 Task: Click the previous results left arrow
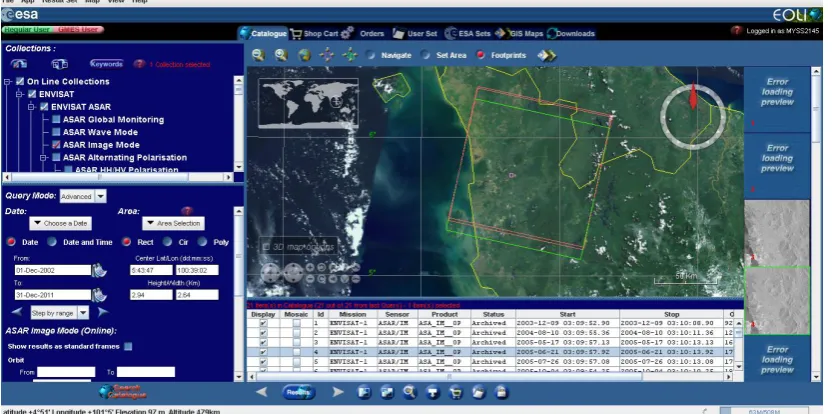pyautogui.click(x=261, y=392)
